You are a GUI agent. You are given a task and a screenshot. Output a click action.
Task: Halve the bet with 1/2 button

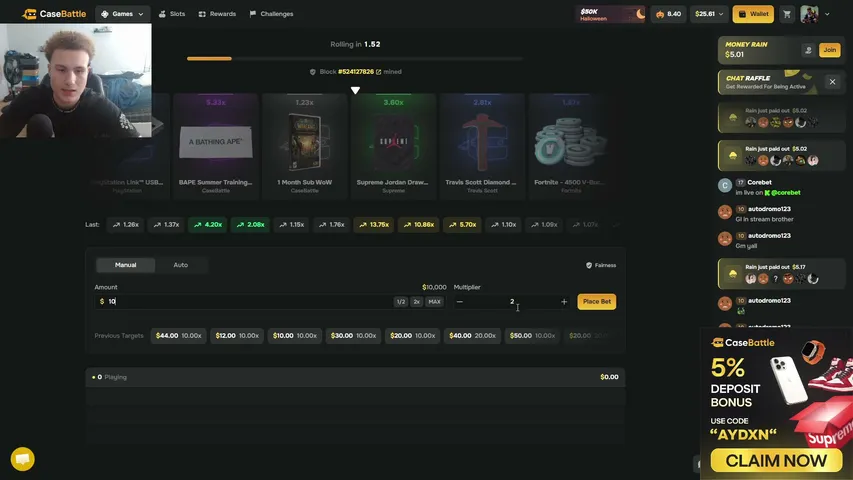coord(401,301)
